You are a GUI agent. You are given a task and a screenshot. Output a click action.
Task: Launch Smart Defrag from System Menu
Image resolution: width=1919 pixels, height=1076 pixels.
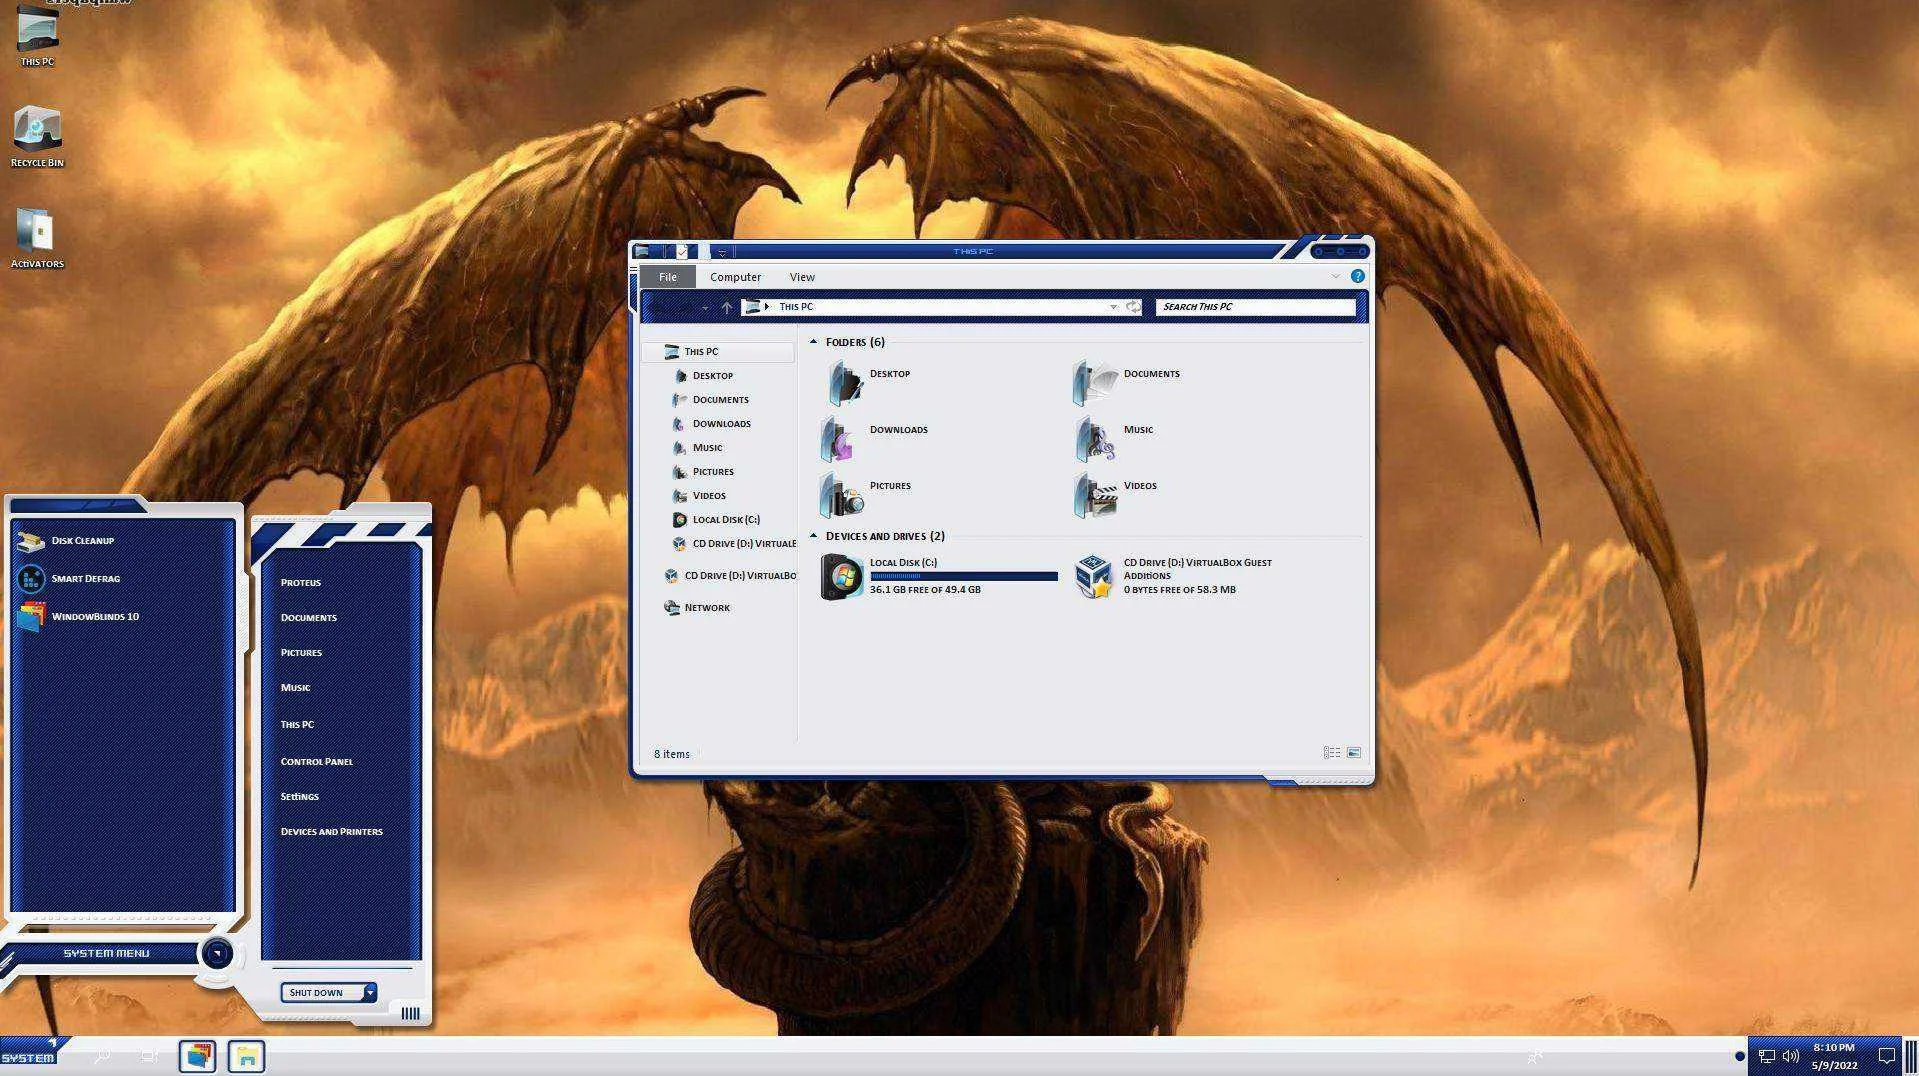pyautogui.click(x=68, y=579)
